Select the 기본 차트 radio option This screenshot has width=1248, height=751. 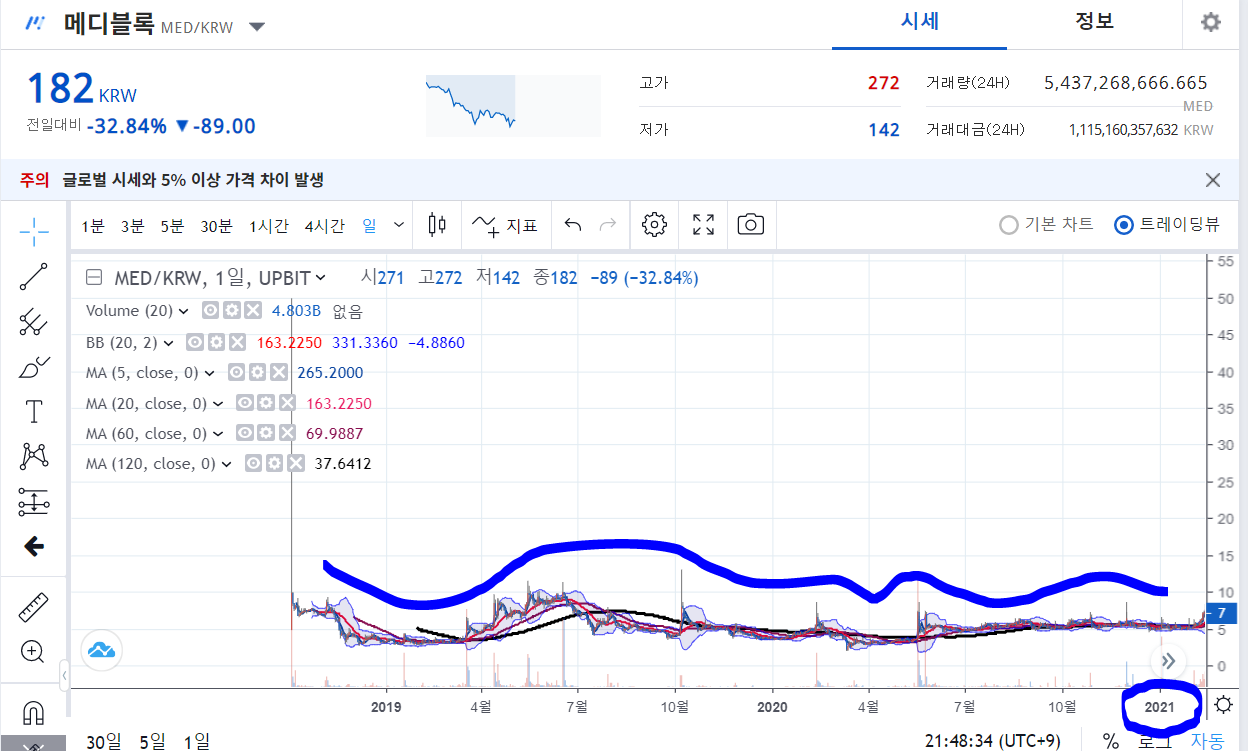(x=1047, y=225)
